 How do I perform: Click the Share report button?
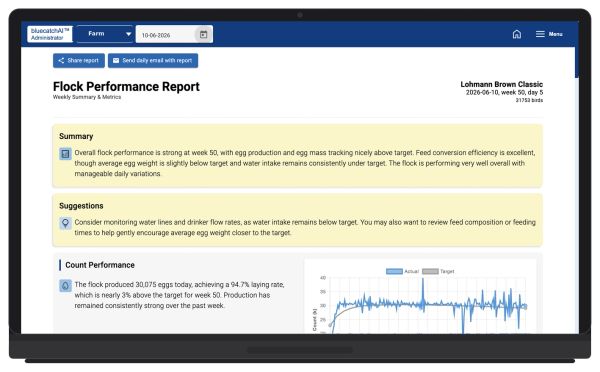79,60
